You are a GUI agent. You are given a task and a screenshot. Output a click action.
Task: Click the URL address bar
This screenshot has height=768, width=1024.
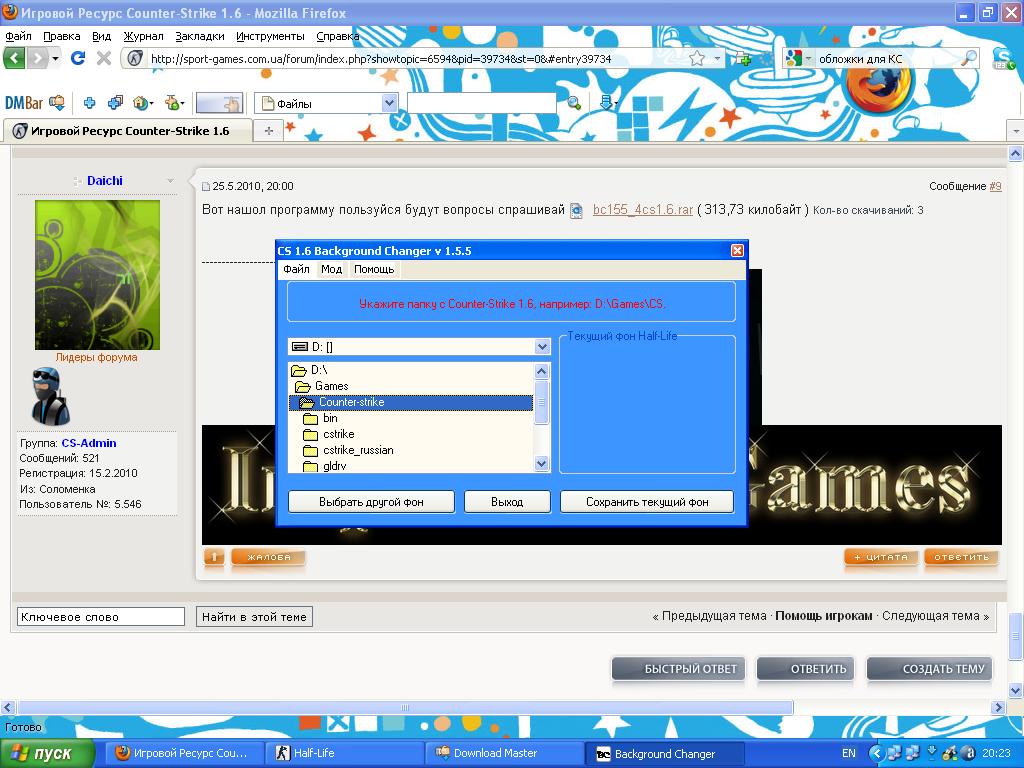click(x=418, y=59)
